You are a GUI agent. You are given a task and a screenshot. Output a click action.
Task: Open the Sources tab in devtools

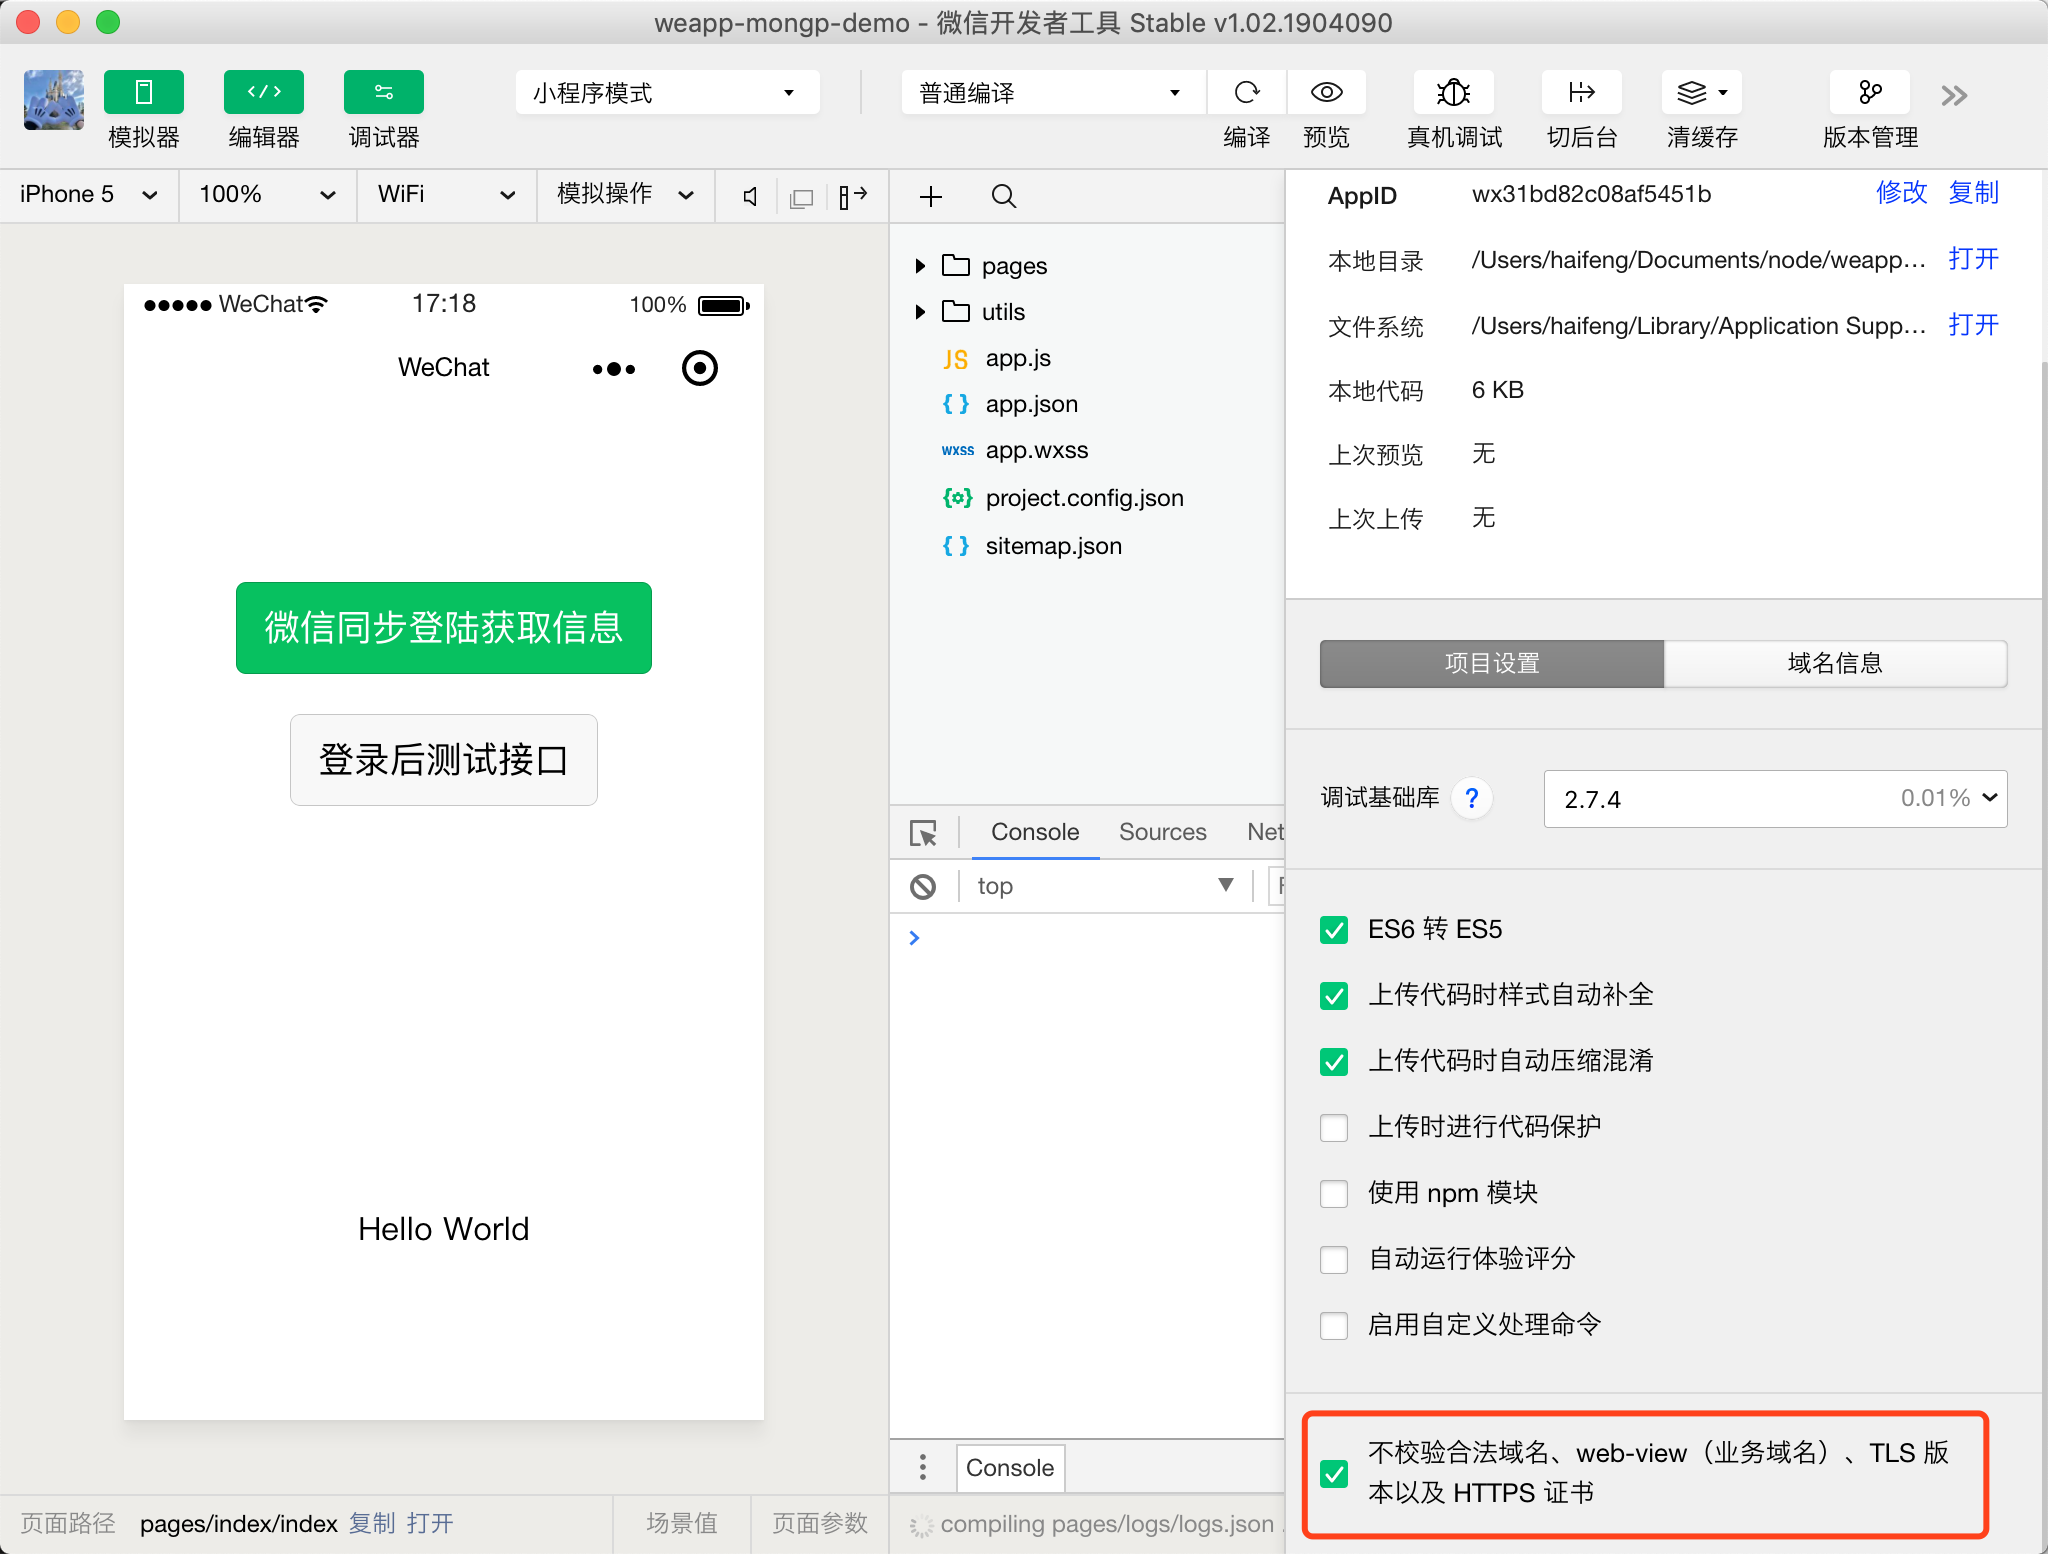(x=1162, y=832)
